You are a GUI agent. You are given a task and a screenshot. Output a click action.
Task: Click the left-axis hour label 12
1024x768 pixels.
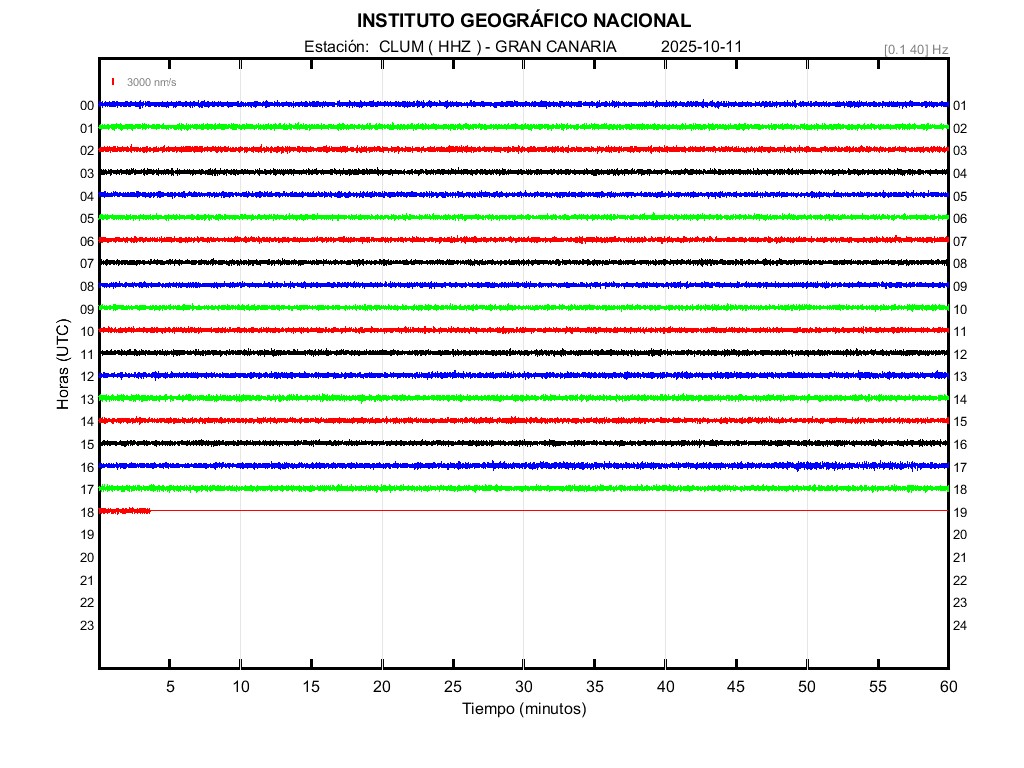click(87, 377)
